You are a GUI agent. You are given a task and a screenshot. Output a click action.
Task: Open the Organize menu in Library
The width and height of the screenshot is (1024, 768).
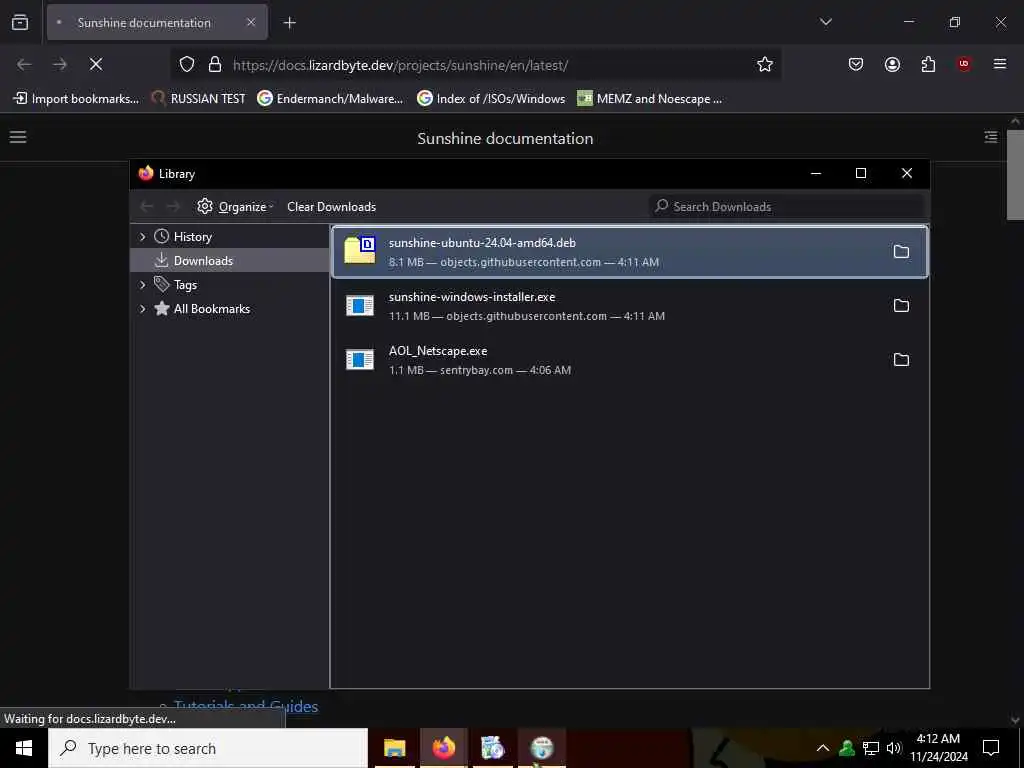(x=235, y=206)
